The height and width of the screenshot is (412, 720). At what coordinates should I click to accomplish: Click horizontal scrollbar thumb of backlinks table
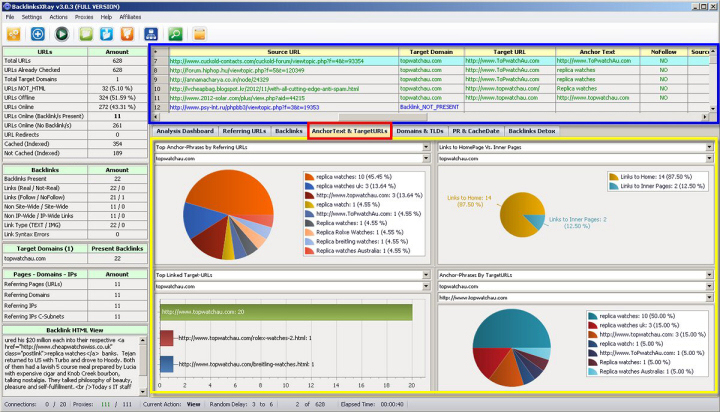coord(383,117)
